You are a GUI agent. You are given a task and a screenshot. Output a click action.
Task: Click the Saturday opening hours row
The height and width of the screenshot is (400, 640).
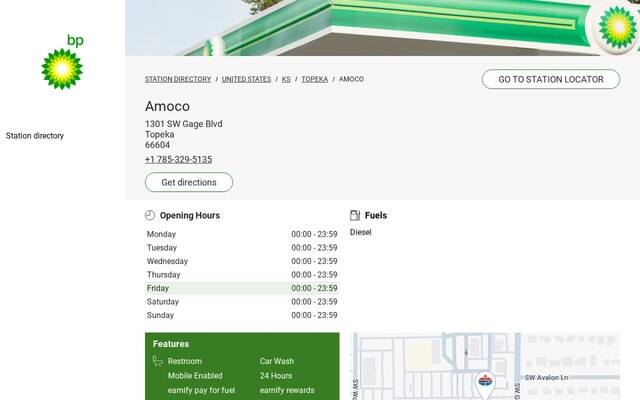coord(242,302)
